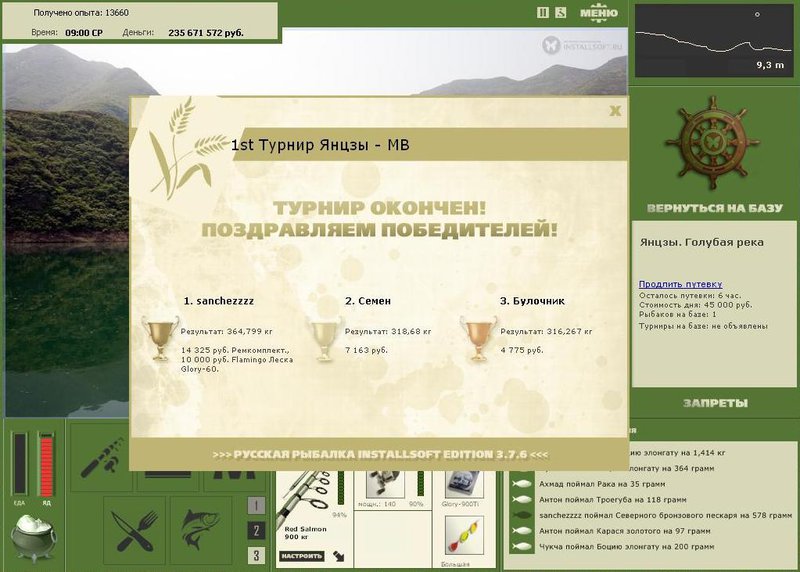Click the dark fish icon beside sanchezzzz поймал
The width and height of the screenshot is (800, 572).
click(x=521, y=515)
